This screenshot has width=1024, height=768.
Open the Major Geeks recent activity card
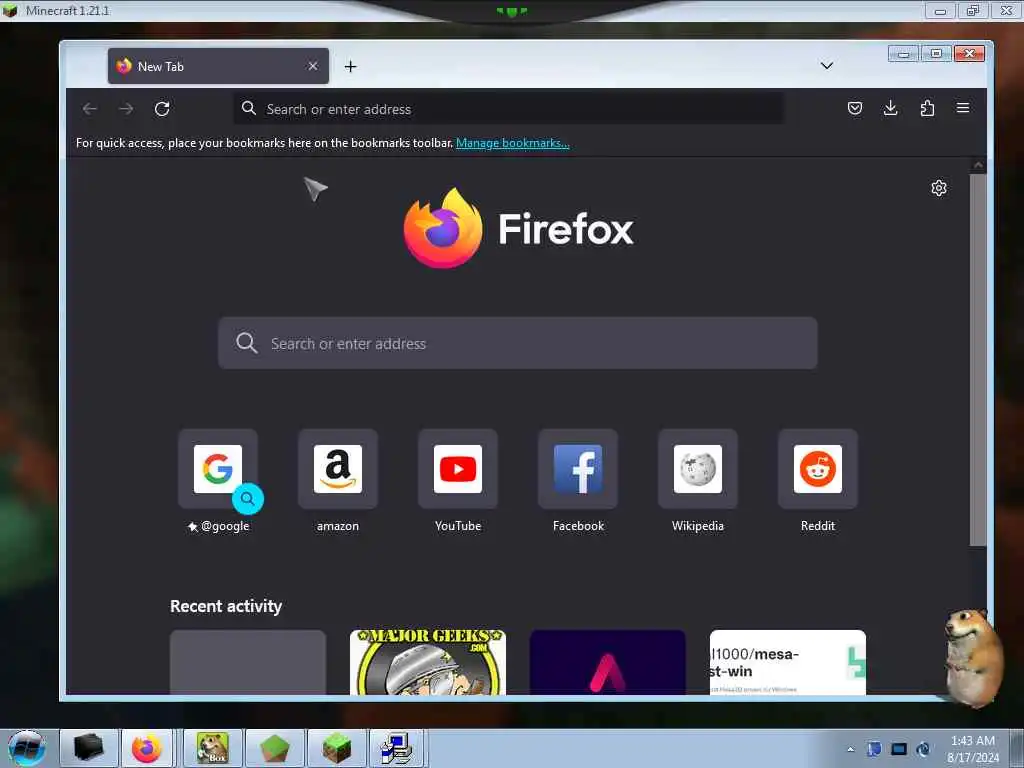click(428, 662)
